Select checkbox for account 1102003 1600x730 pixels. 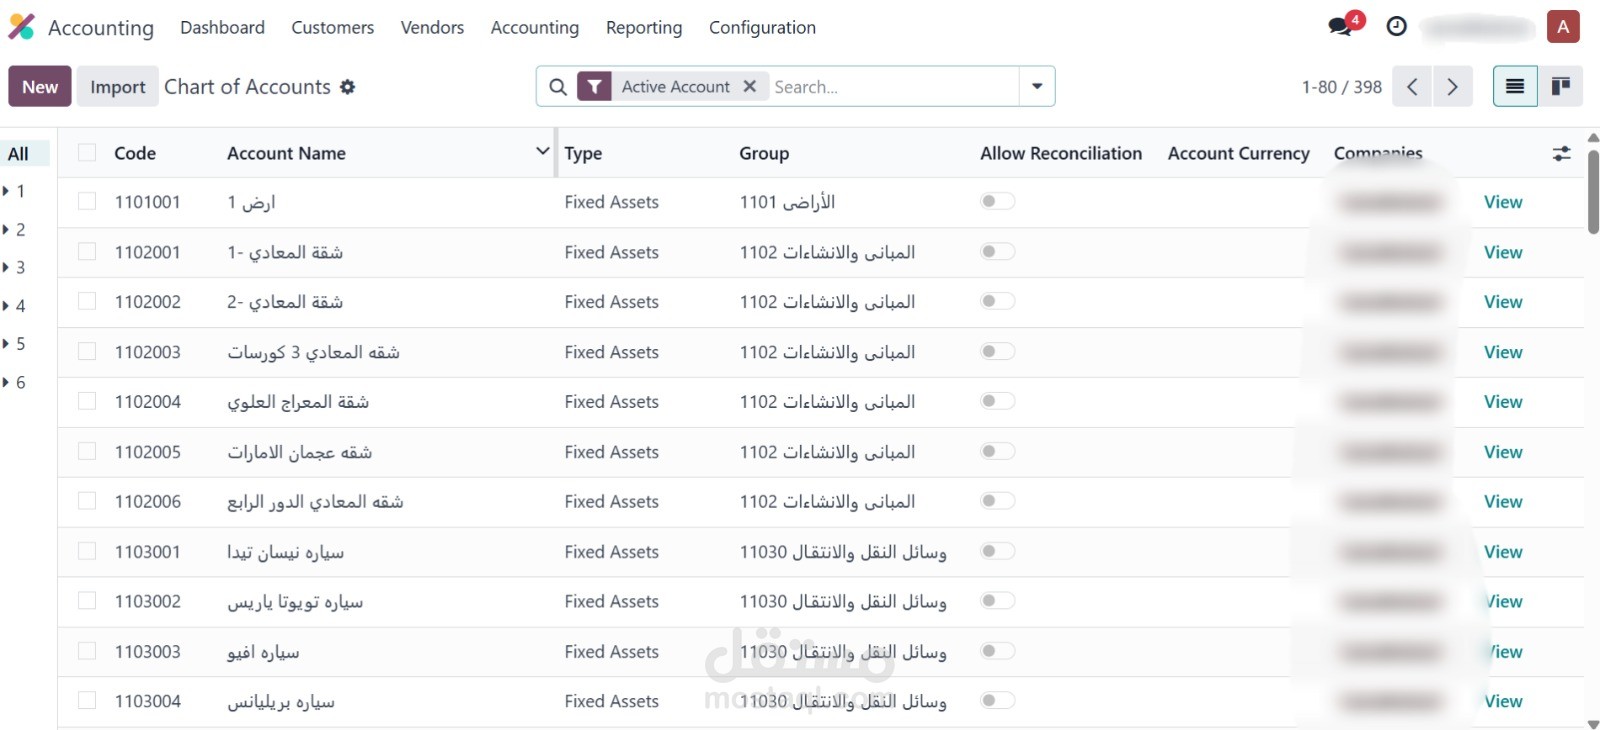(87, 352)
